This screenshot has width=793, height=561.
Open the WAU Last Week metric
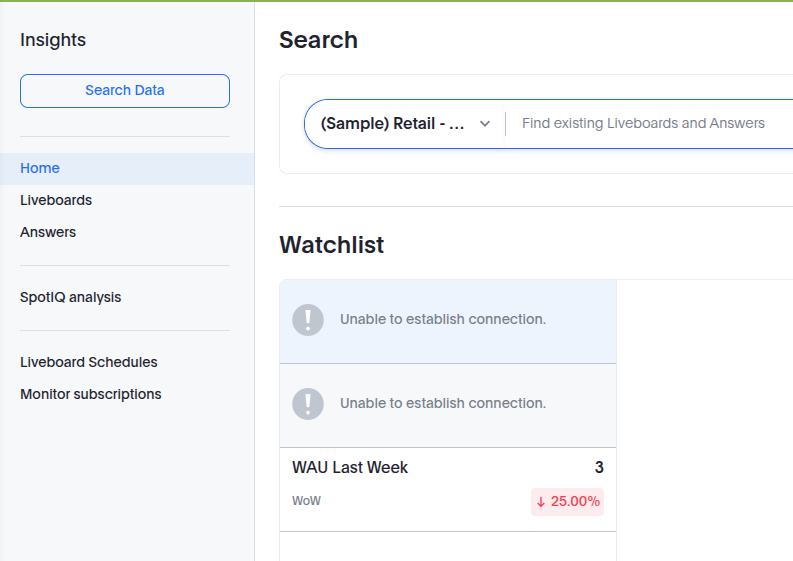point(350,467)
